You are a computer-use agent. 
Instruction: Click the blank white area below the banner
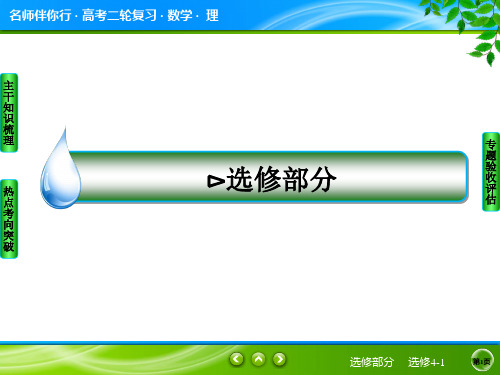tap(250, 273)
